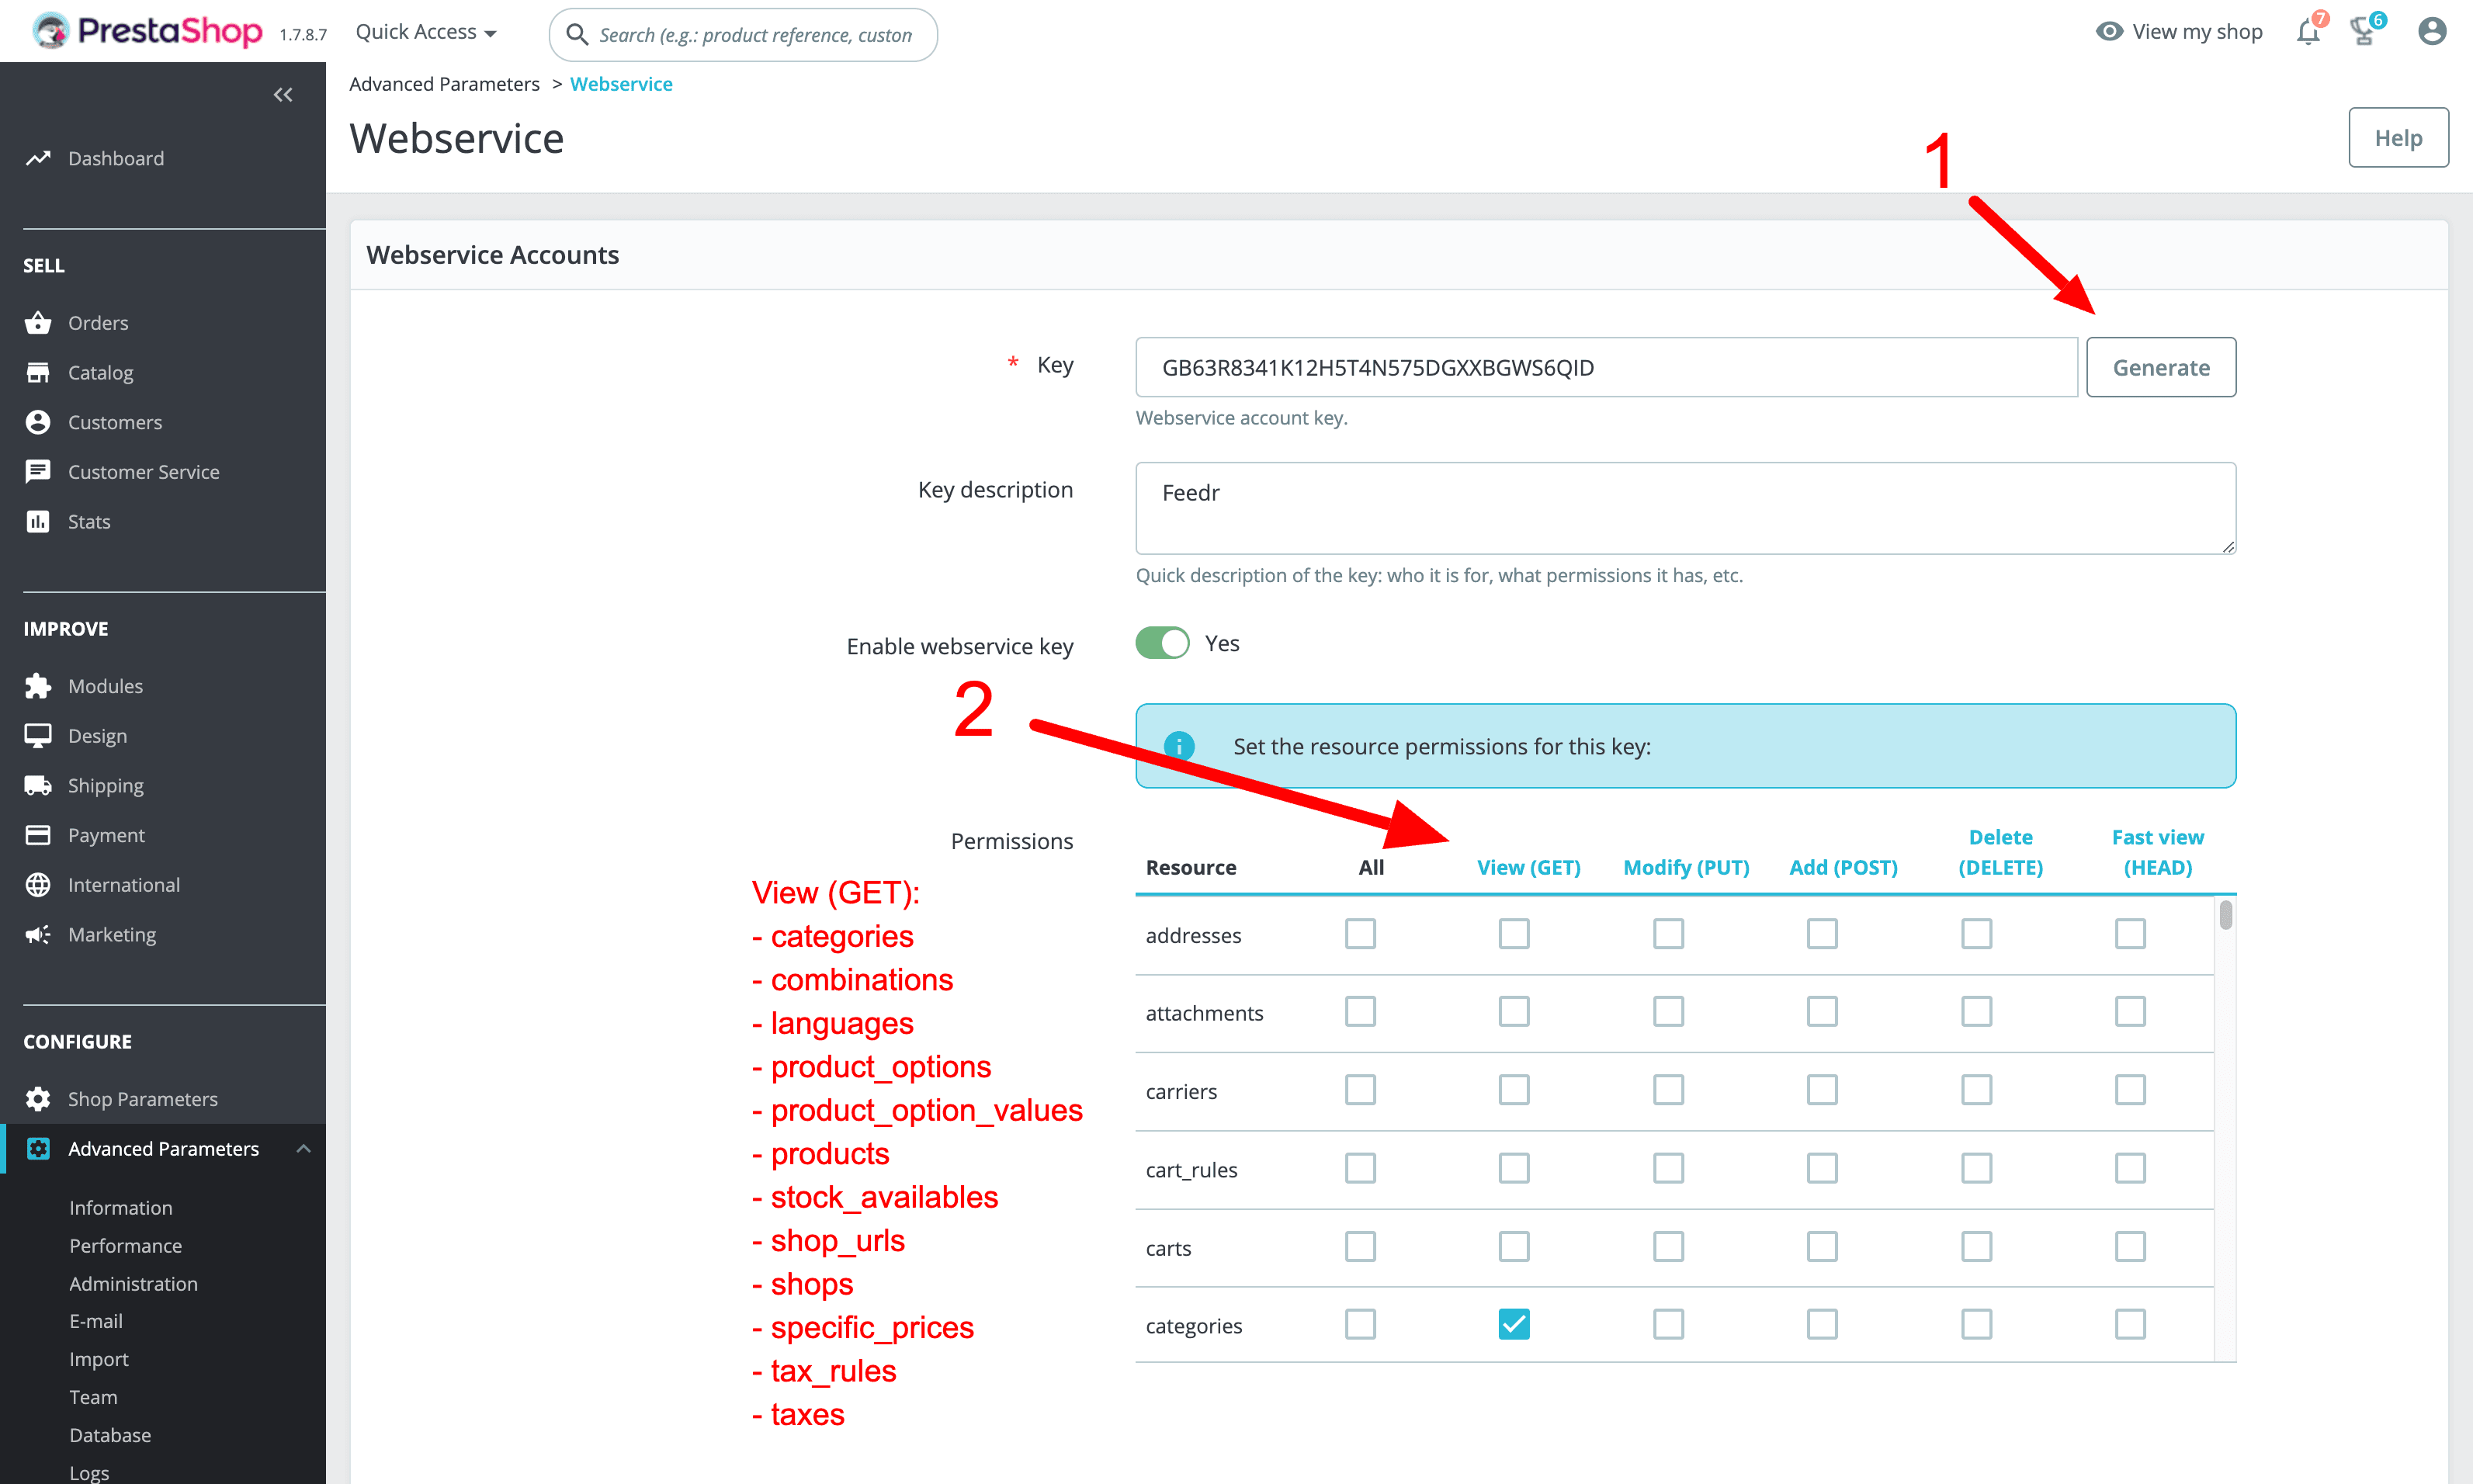Viewport: 2473px width, 1484px height.
Task: Click the Shipping truck icon
Action: 38,785
